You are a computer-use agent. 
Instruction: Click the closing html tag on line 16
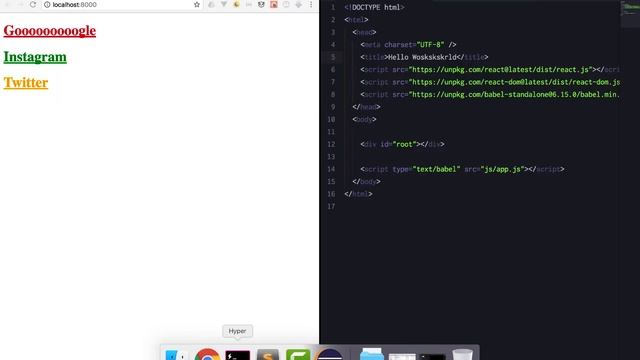click(x=358, y=194)
